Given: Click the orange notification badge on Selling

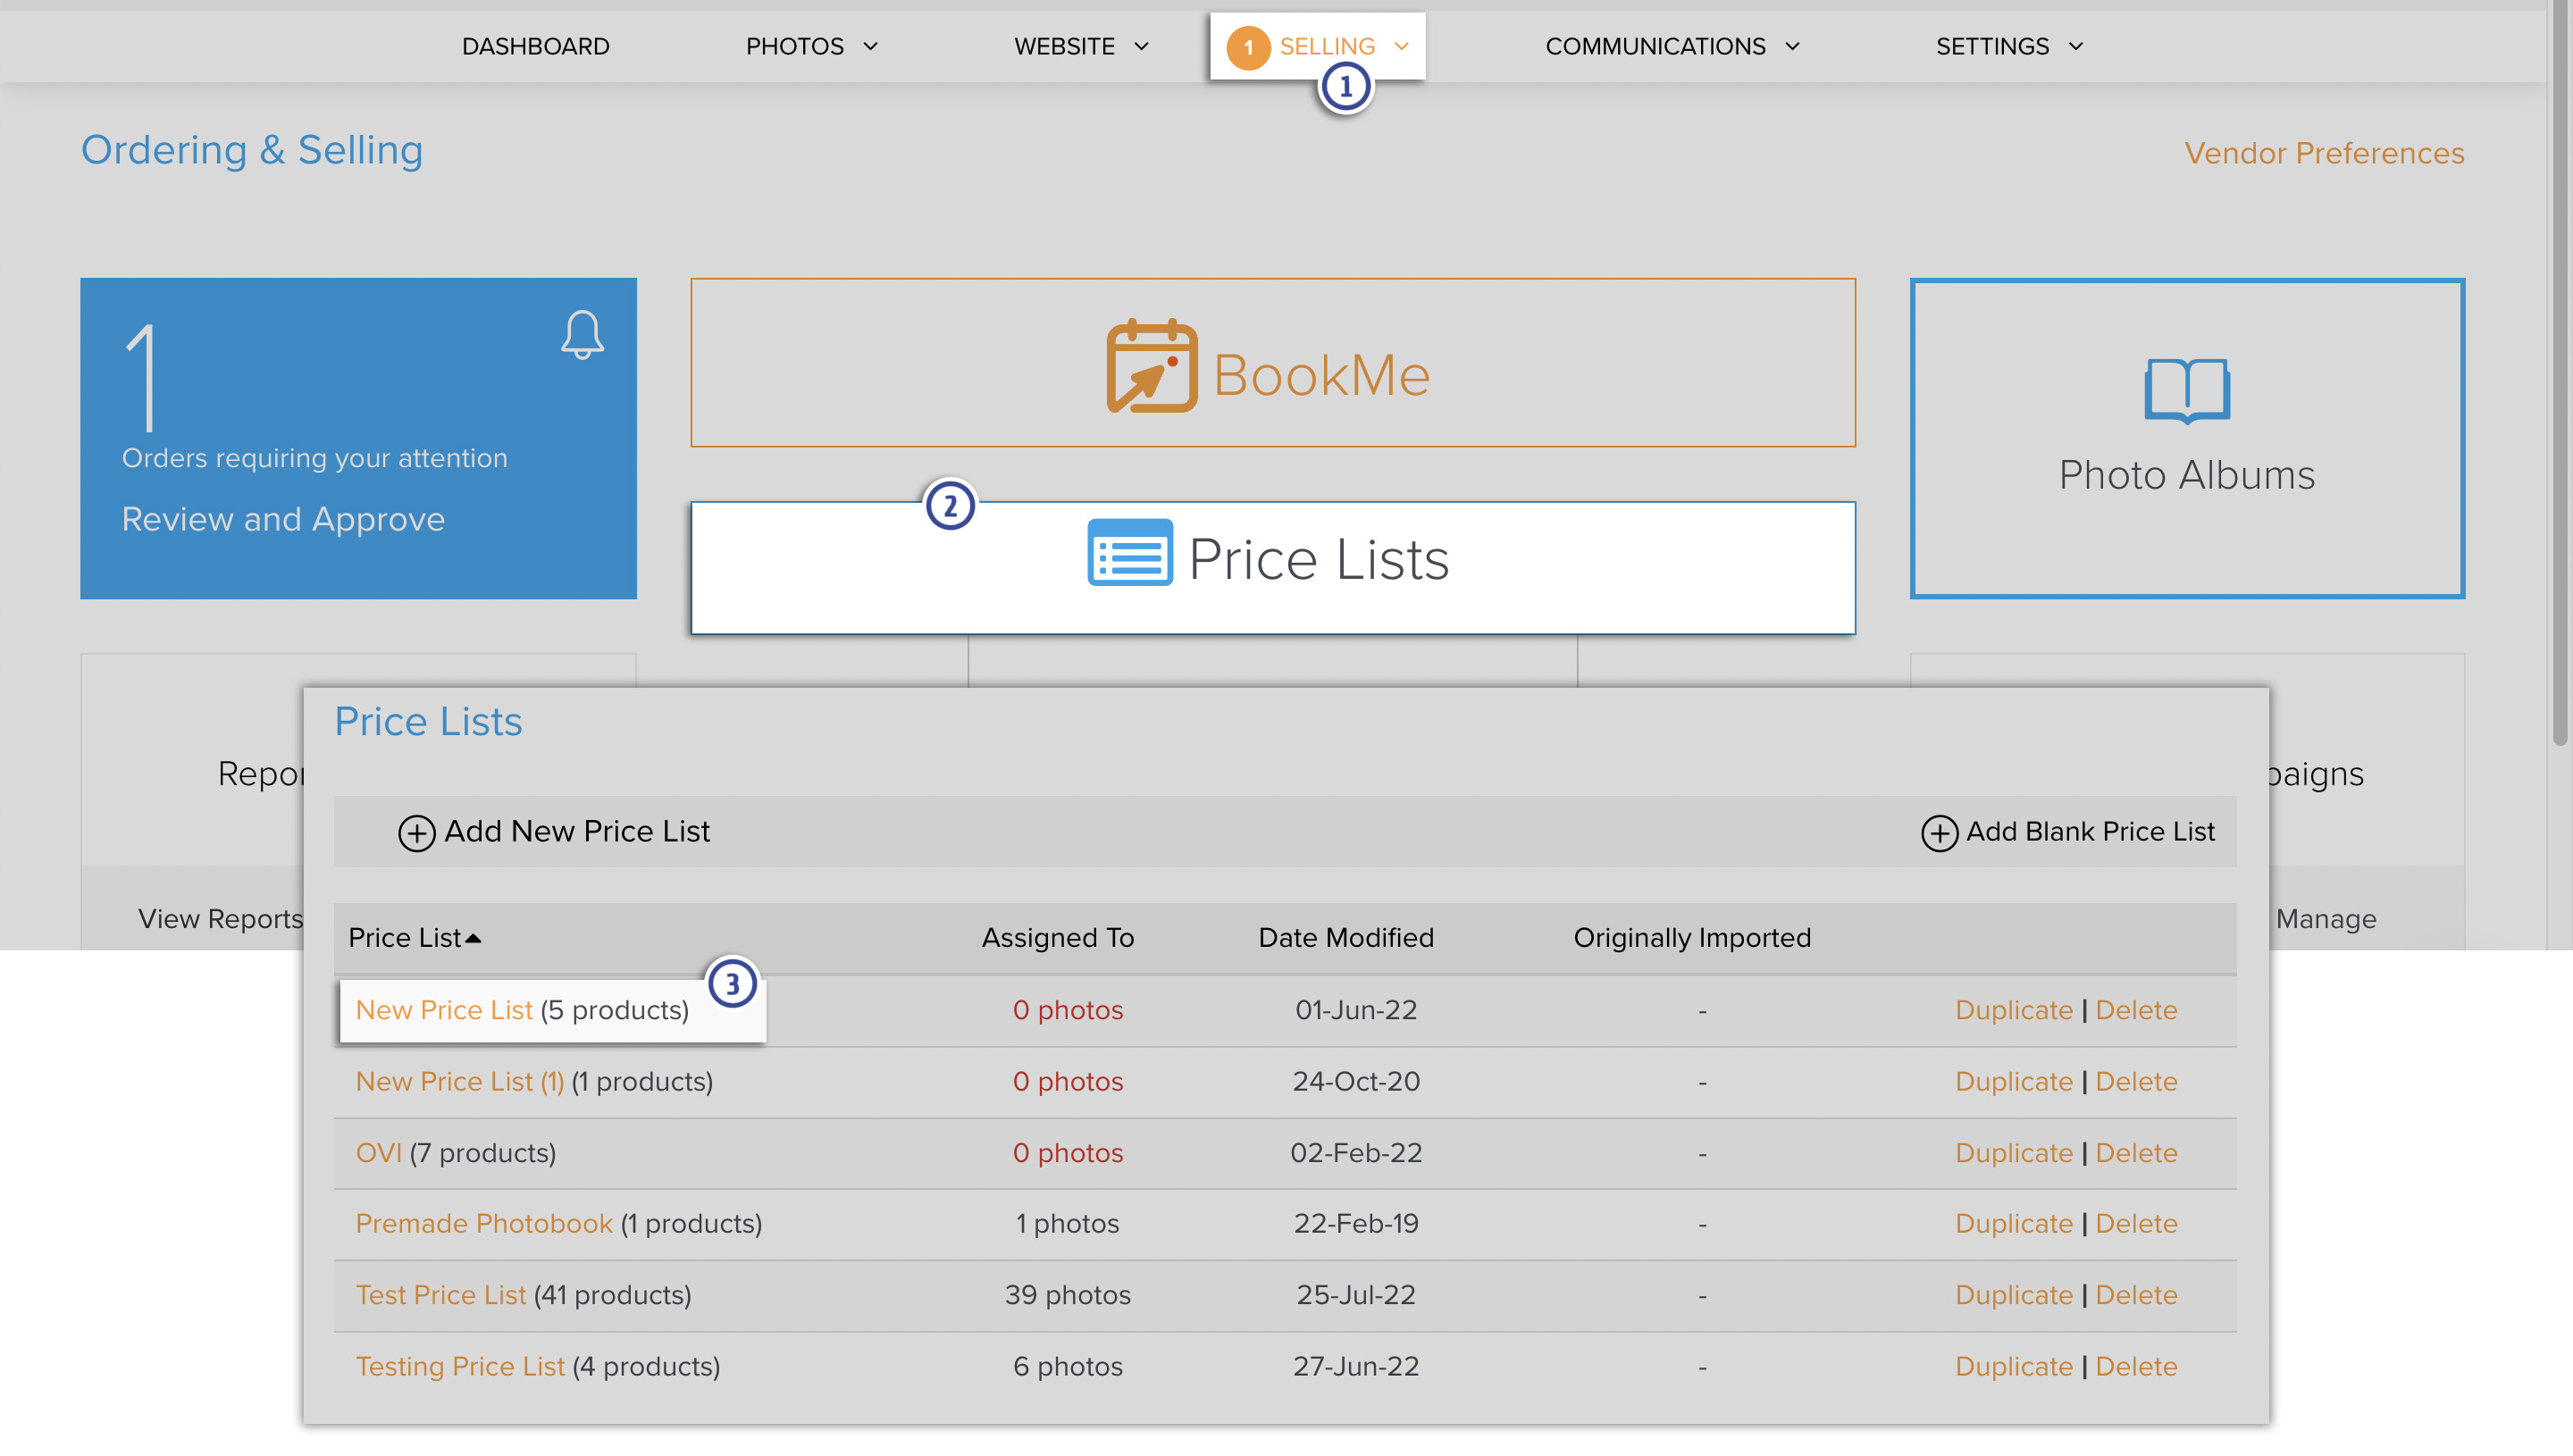Looking at the screenshot, I should click(1248, 46).
